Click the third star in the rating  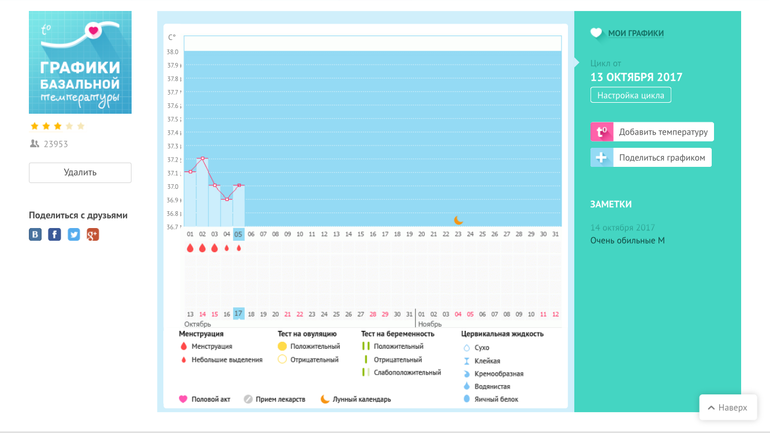58,127
